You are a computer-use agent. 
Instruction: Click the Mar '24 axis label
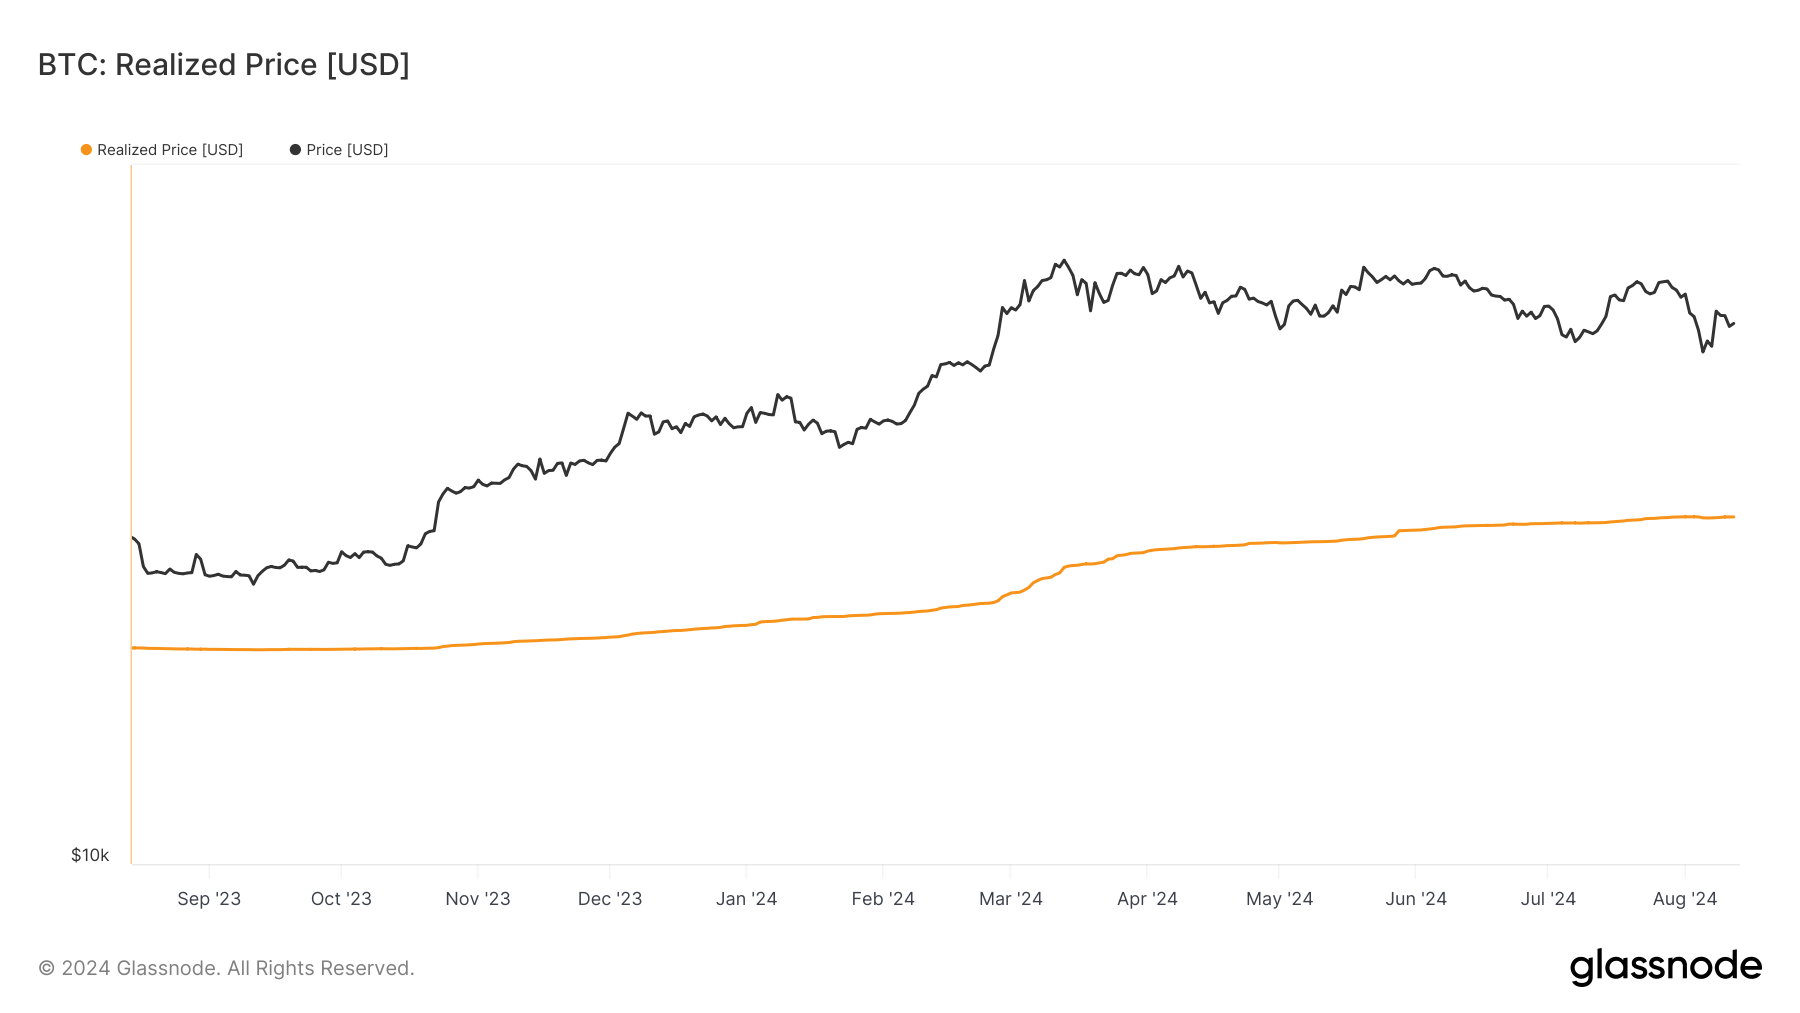(x=1010, y=899)
